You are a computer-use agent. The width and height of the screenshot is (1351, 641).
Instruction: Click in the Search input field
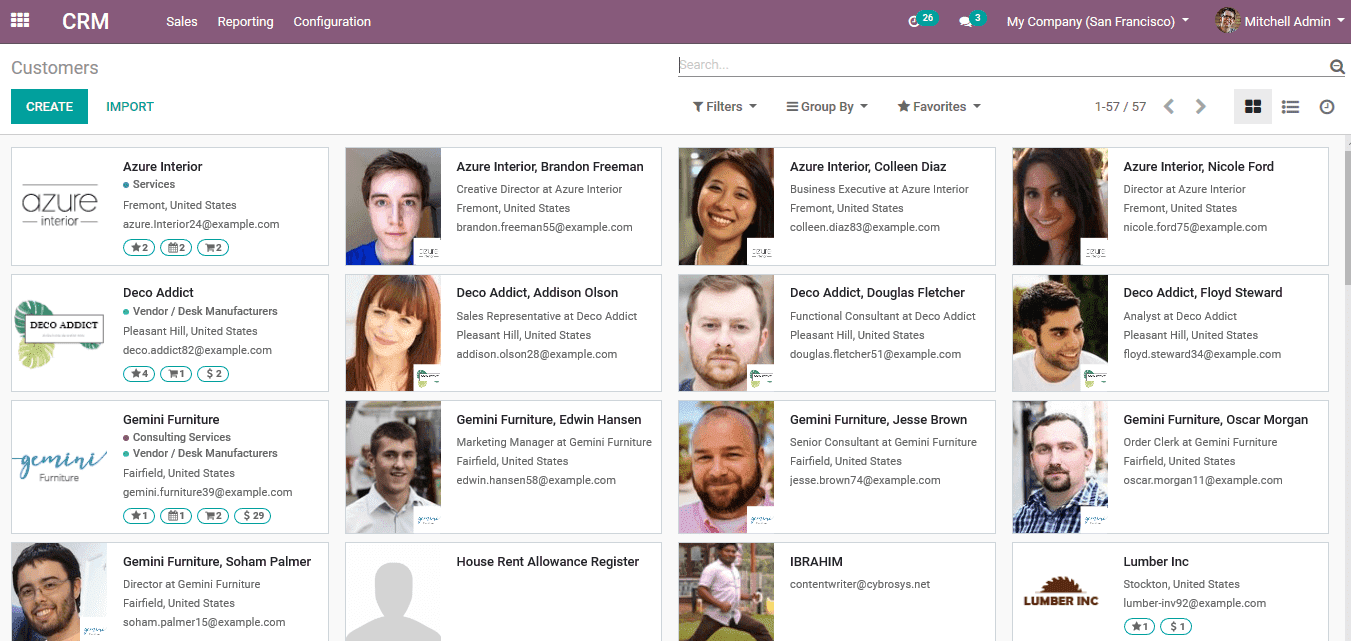1003,65
